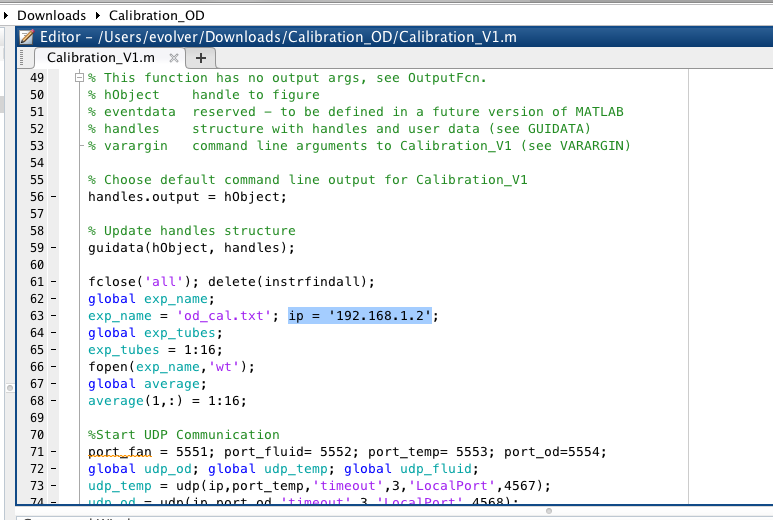Set breakpoint at line 66 dash
773x520 pixels.
click(x=53, y=367)
